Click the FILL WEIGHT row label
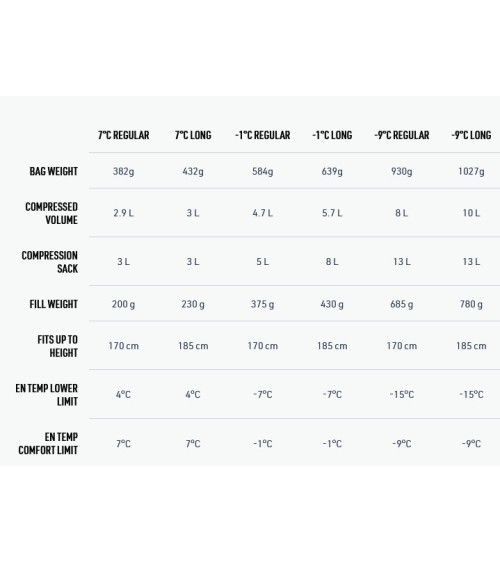The width and height of the screenshot is (500, 563). coord(53,304)
